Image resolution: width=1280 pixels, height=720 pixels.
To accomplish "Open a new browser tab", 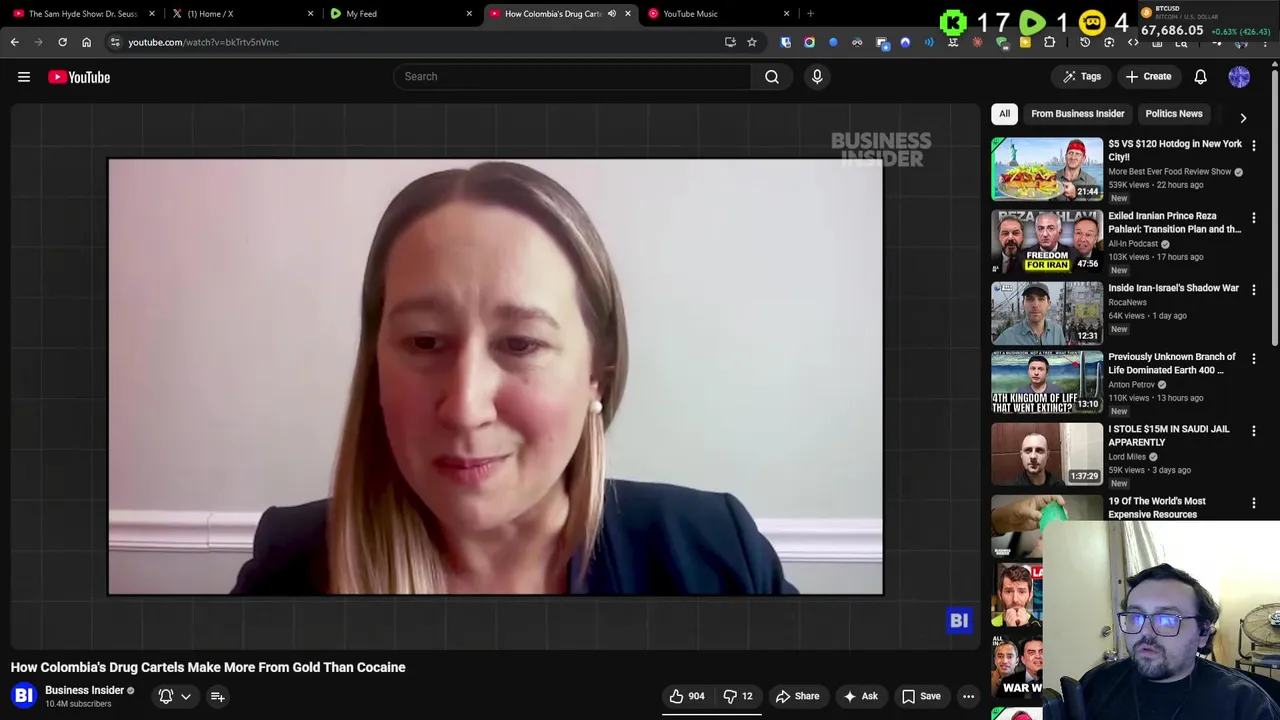I will click(x=810, y=14).
